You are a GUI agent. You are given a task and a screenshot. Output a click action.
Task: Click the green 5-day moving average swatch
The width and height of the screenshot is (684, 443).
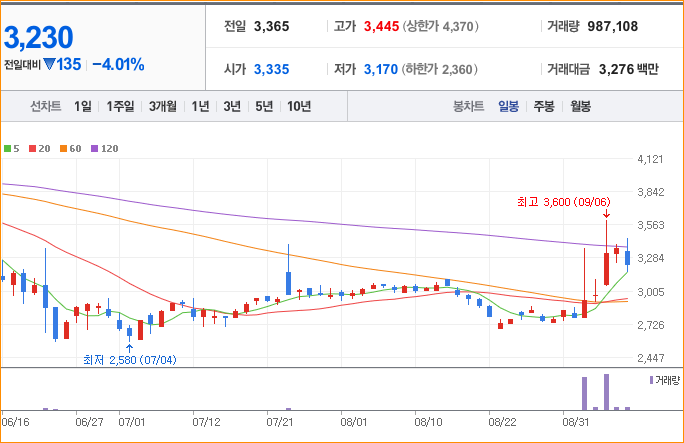coord(7,149)
